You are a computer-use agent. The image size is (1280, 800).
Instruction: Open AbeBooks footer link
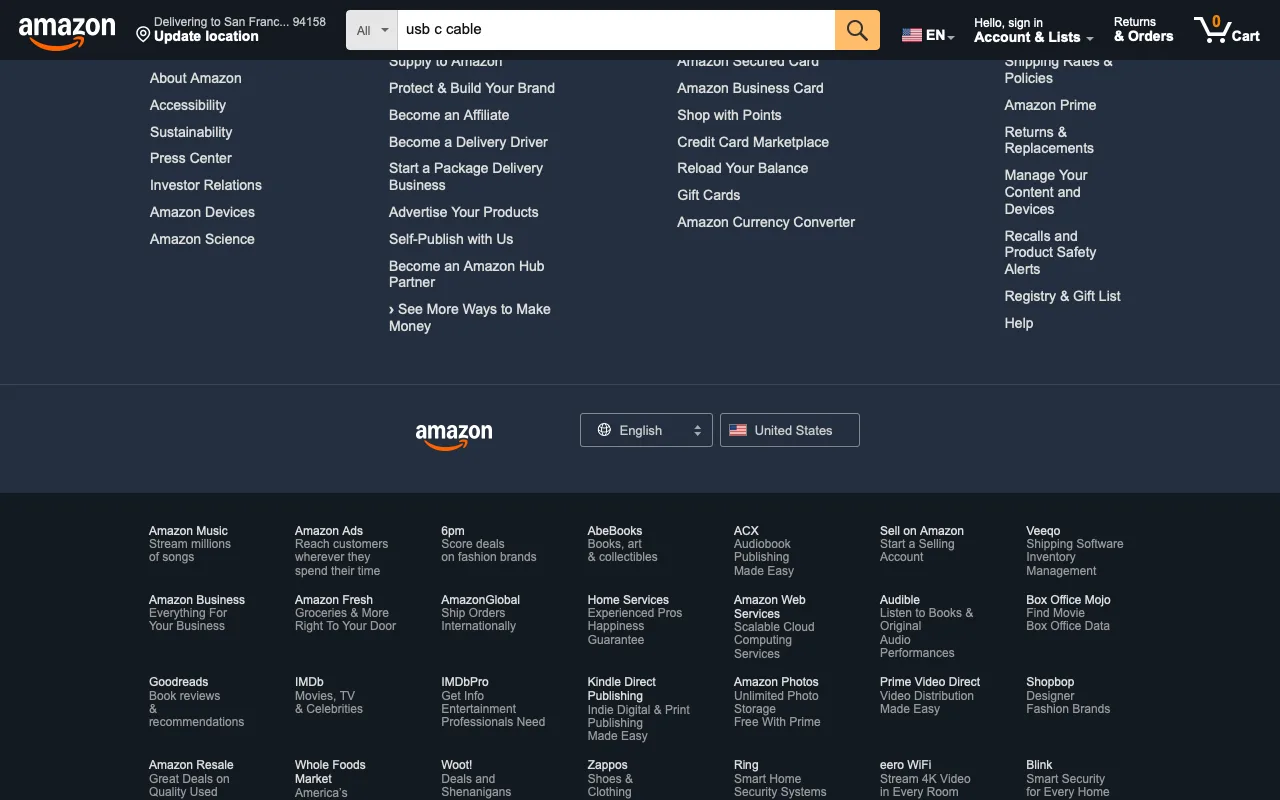click(x=622, y=544)
